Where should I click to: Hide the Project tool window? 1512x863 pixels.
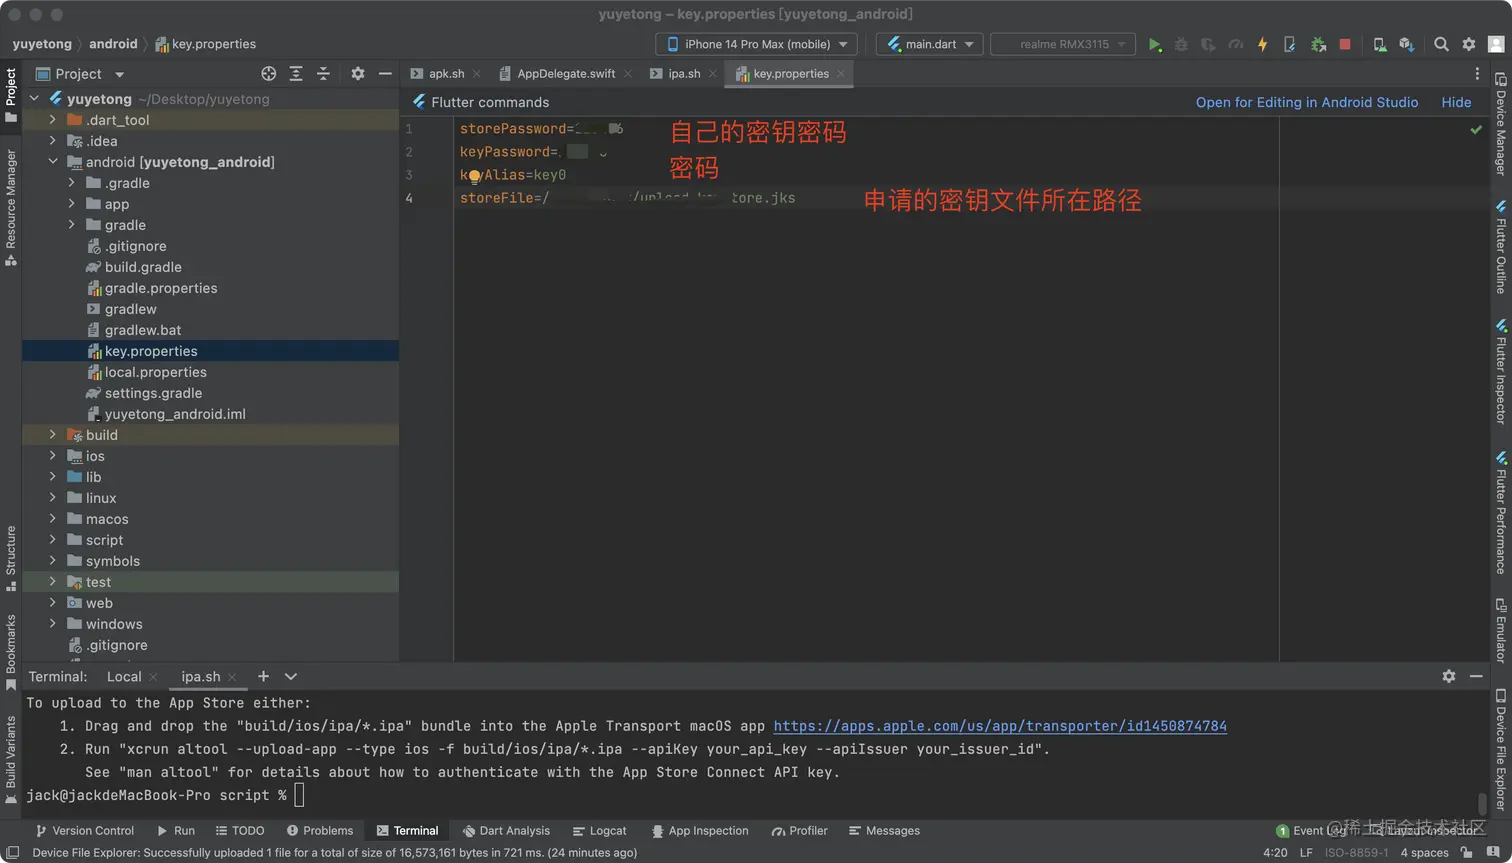(x=385, y=74)
